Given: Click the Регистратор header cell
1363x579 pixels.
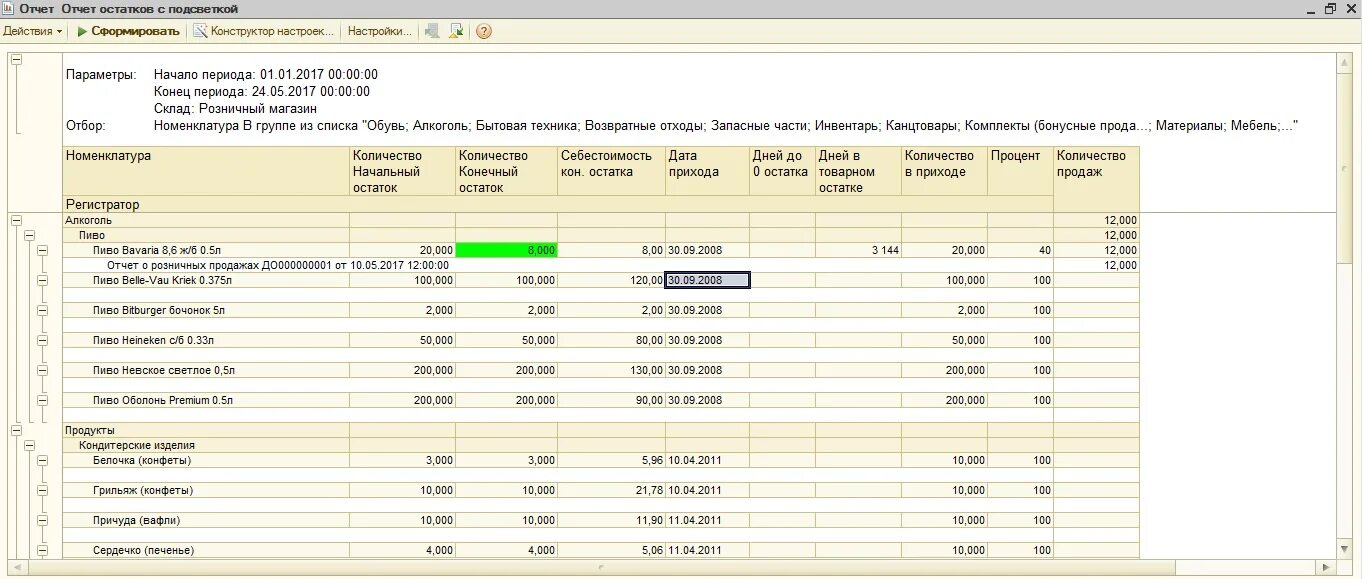Looking at the screenshot, I should coord(558,204).
